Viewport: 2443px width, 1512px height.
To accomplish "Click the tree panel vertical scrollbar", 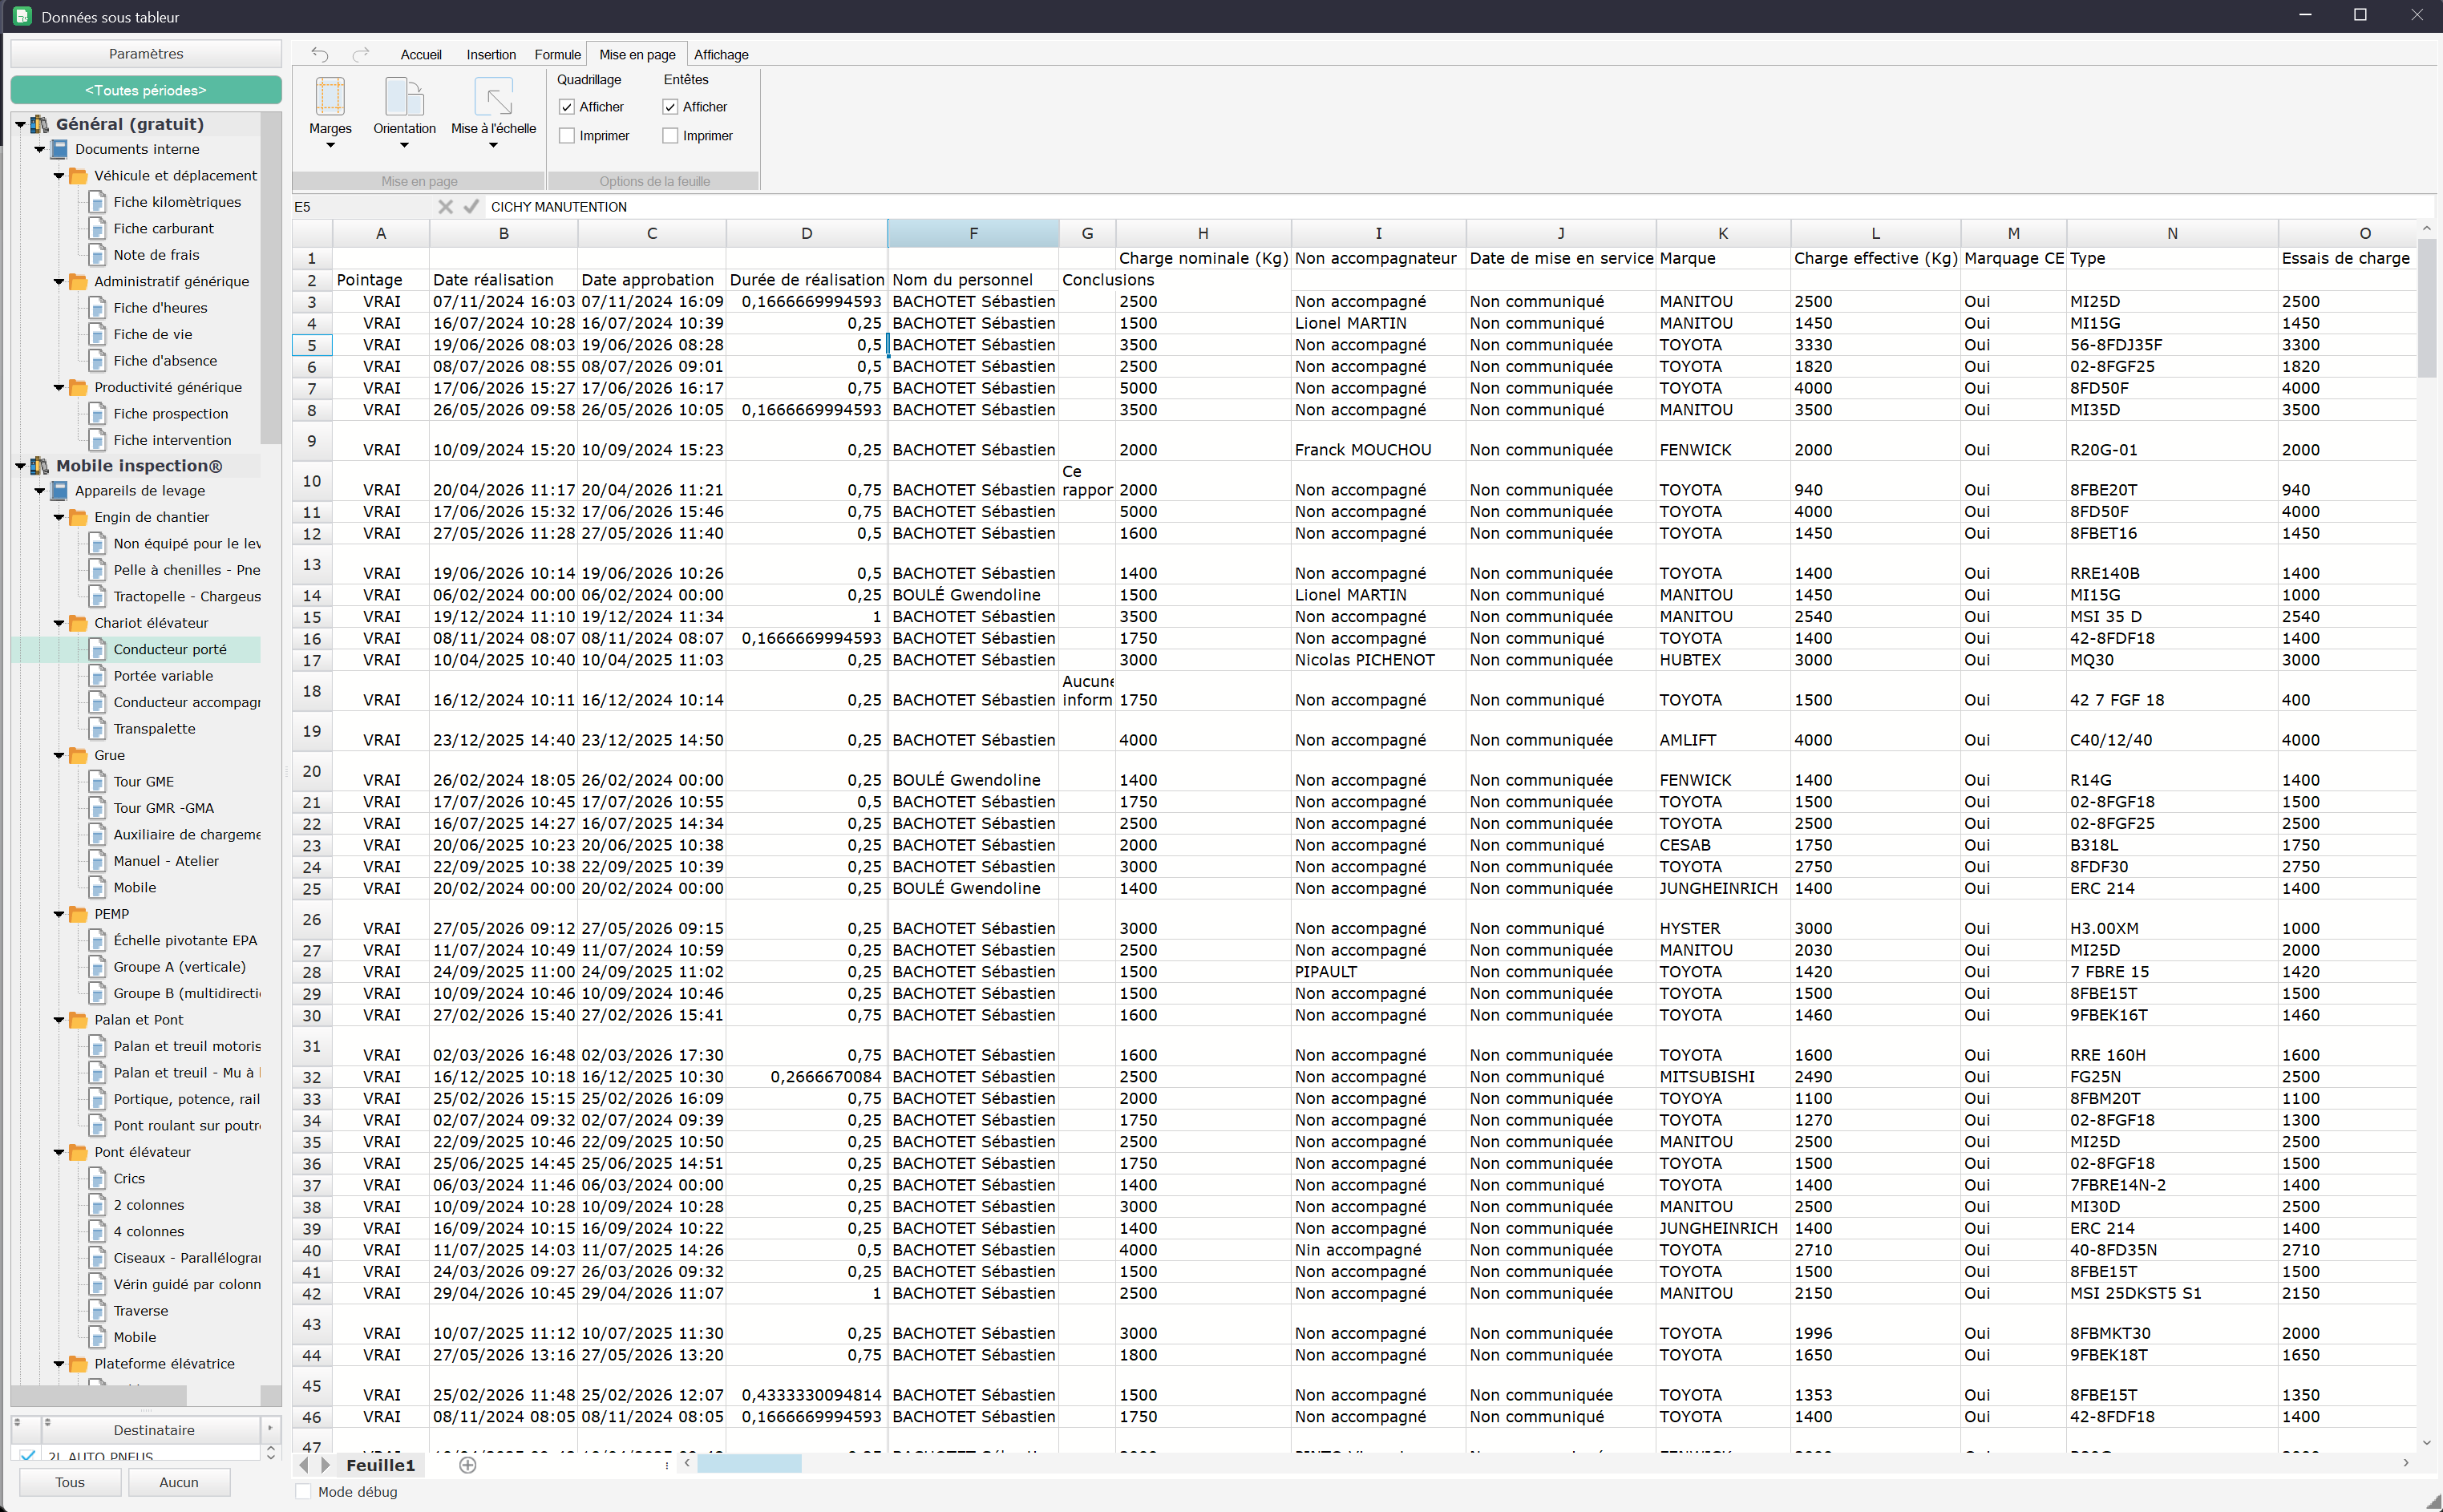I will tap(270, 278).
